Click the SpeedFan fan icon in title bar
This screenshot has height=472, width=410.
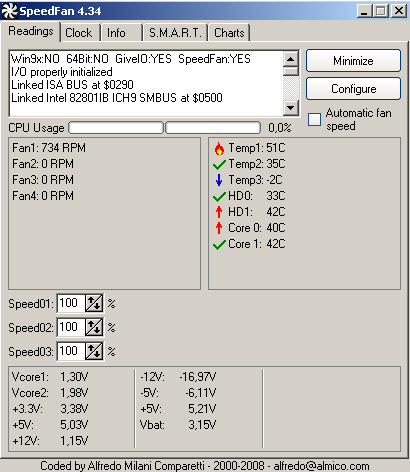pos(9,11)
